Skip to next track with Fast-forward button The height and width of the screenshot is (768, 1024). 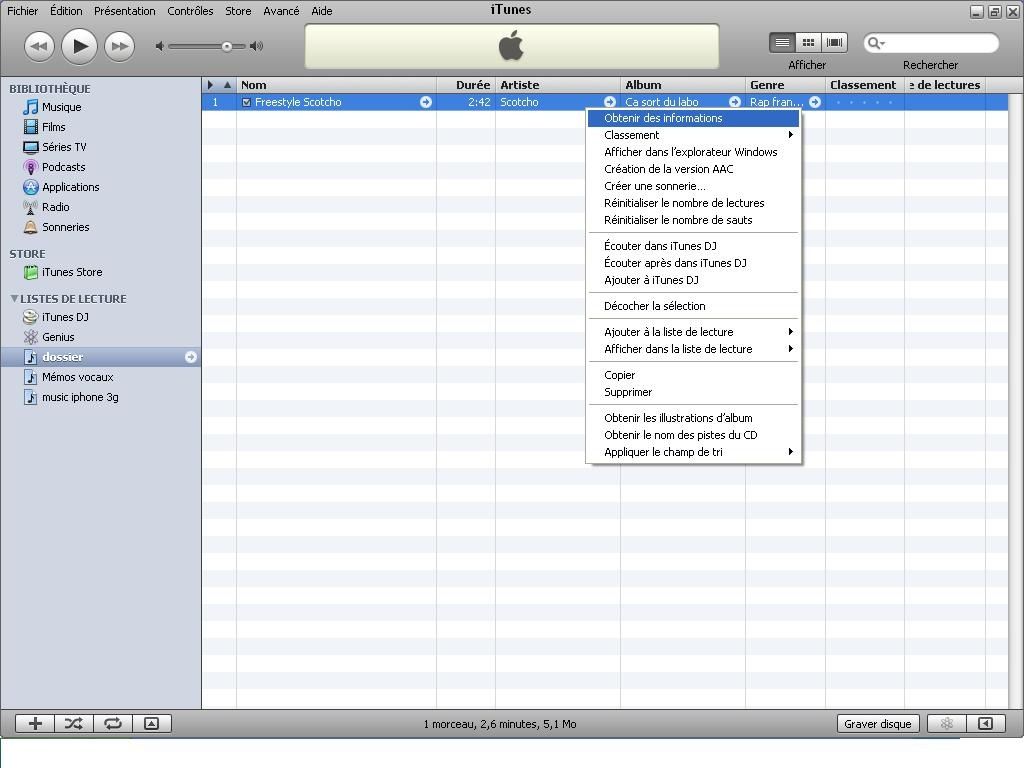pos(120,46)
